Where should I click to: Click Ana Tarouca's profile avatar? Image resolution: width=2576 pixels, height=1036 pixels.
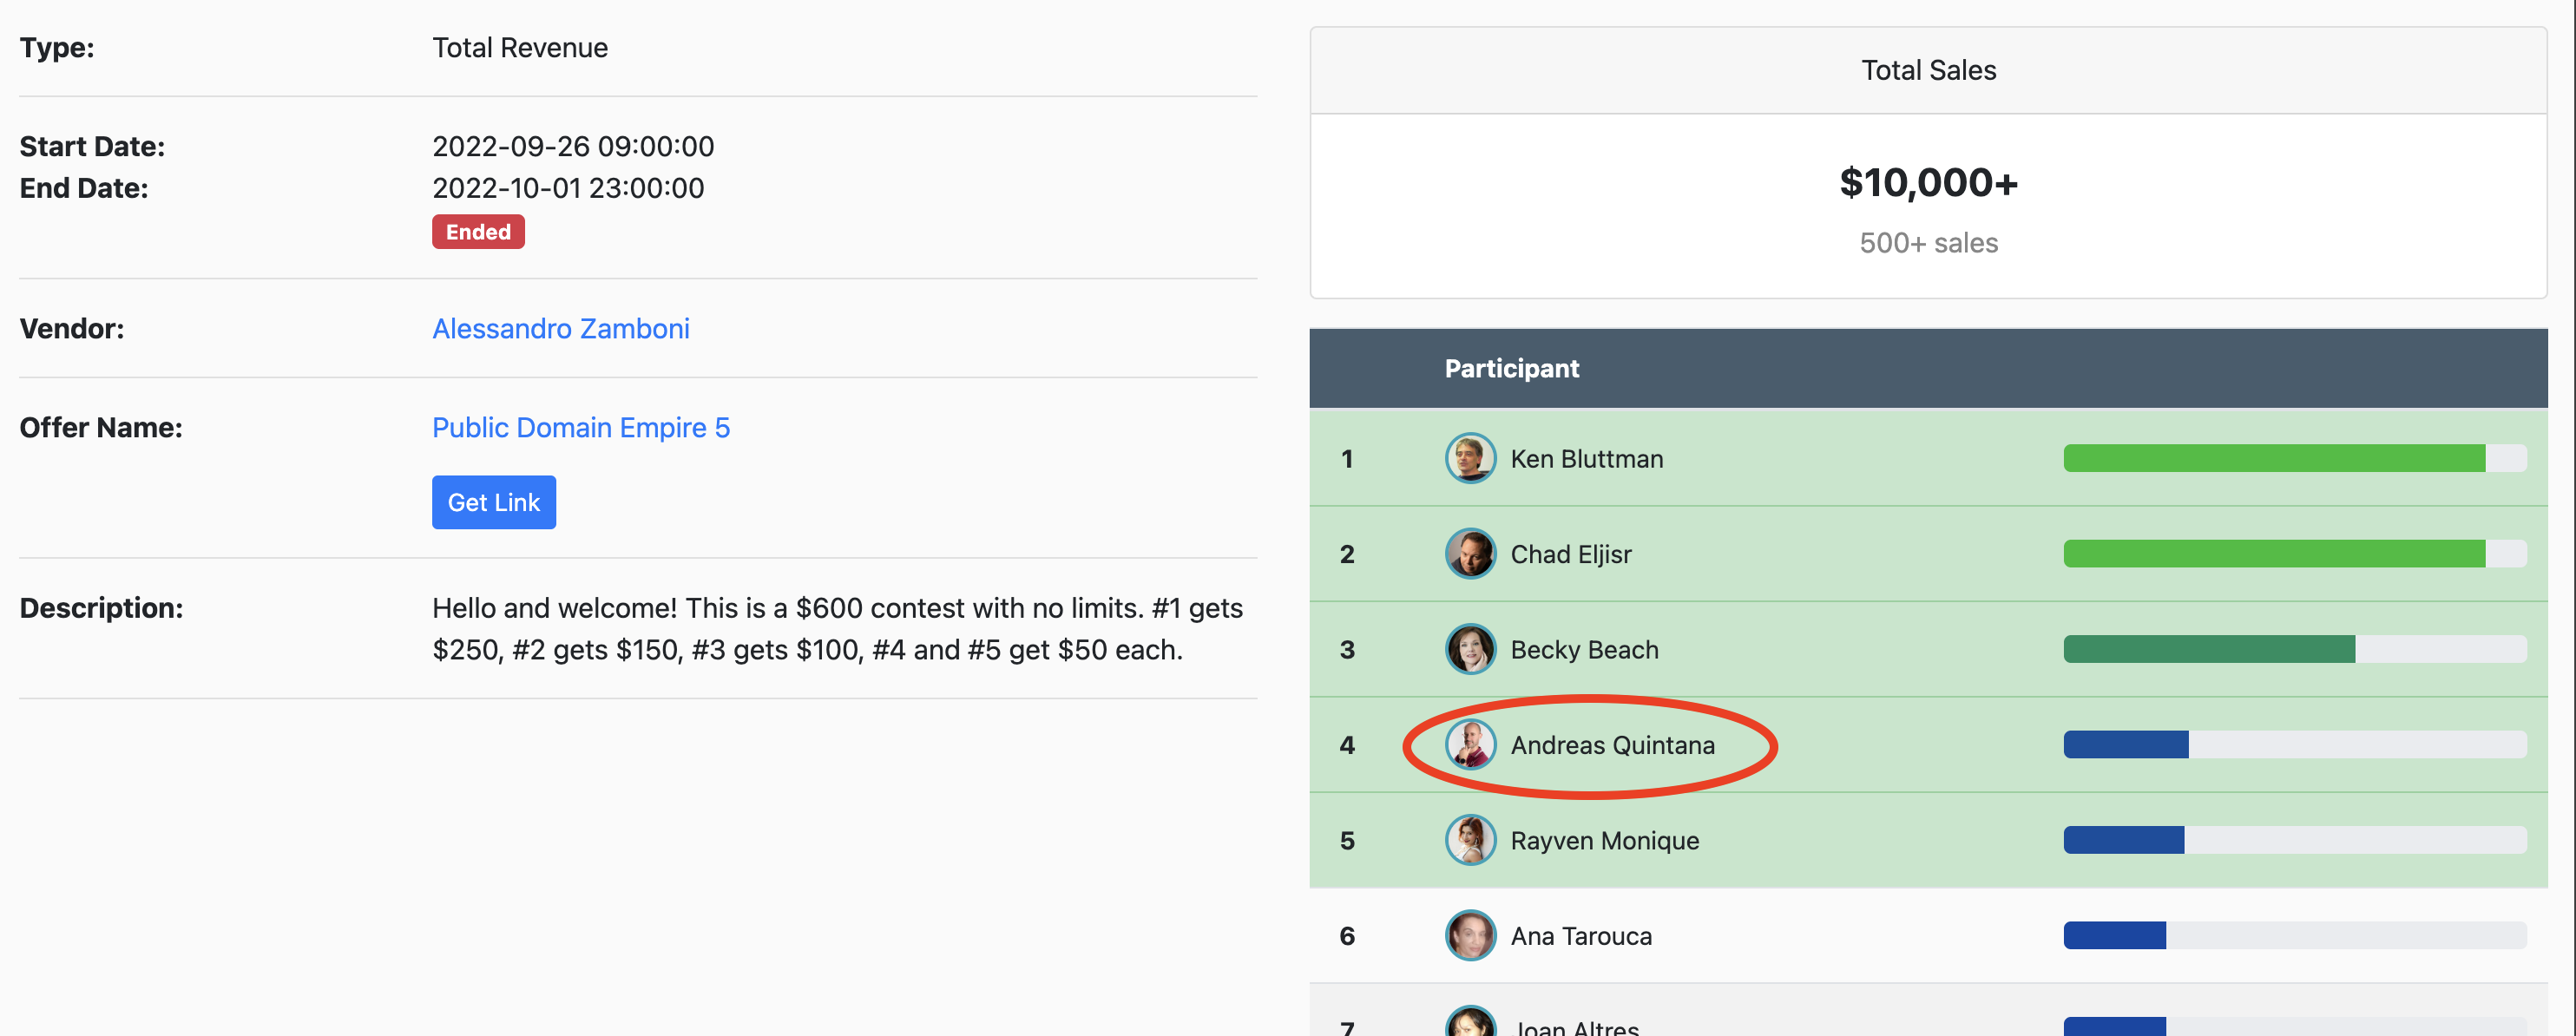coord(1470,936)
